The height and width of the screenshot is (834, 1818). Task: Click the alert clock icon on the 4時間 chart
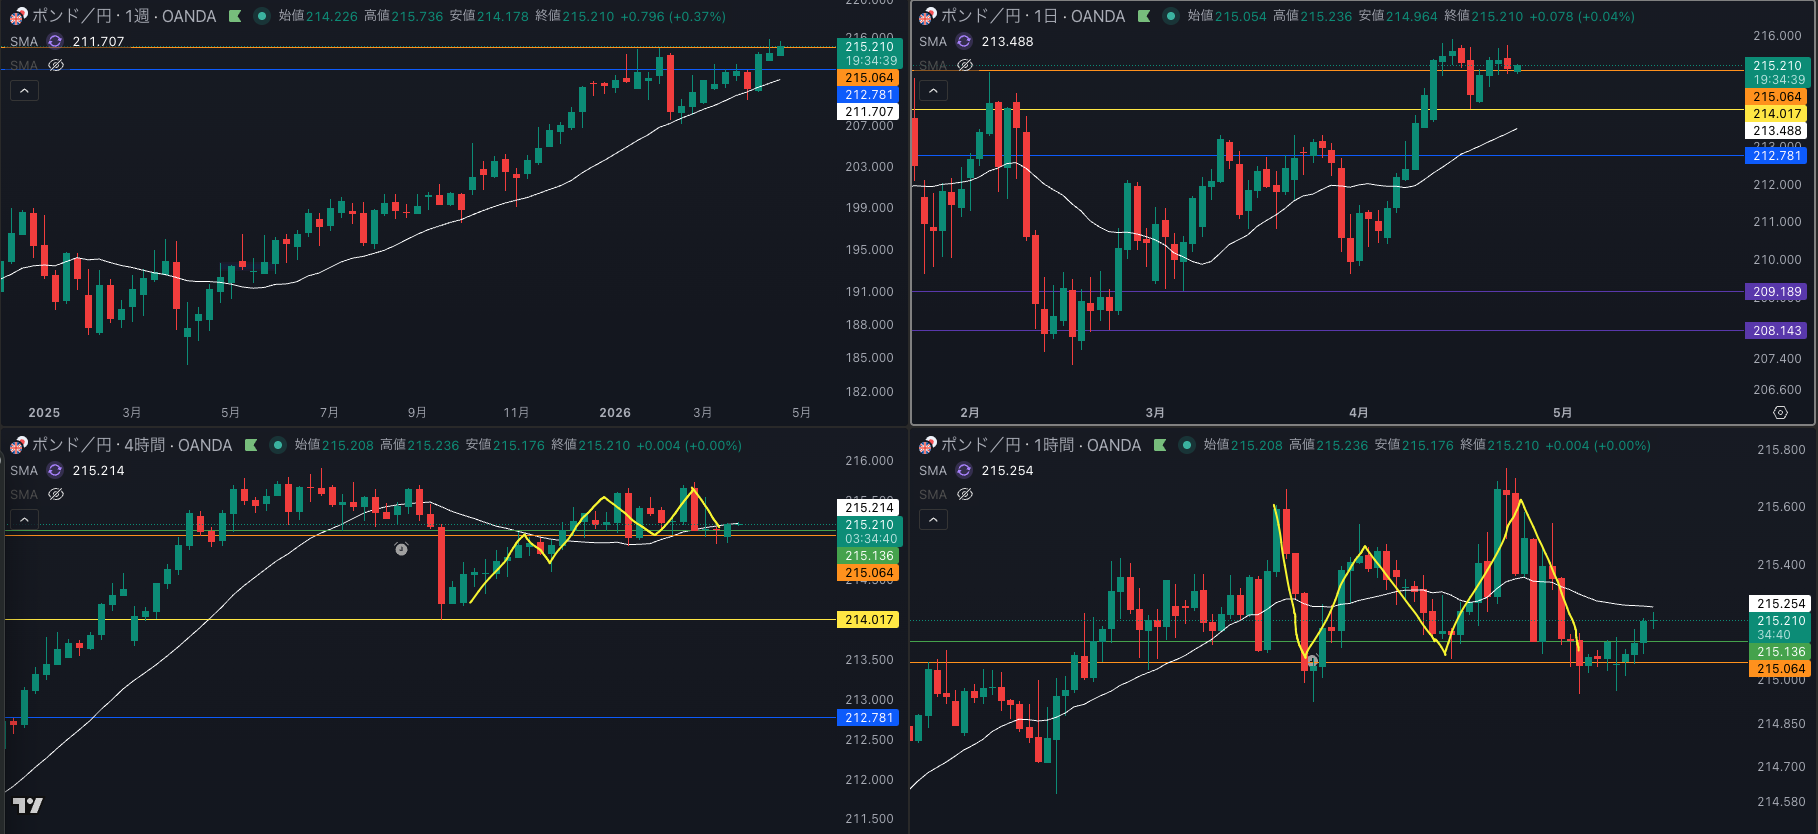coord(401,549)
